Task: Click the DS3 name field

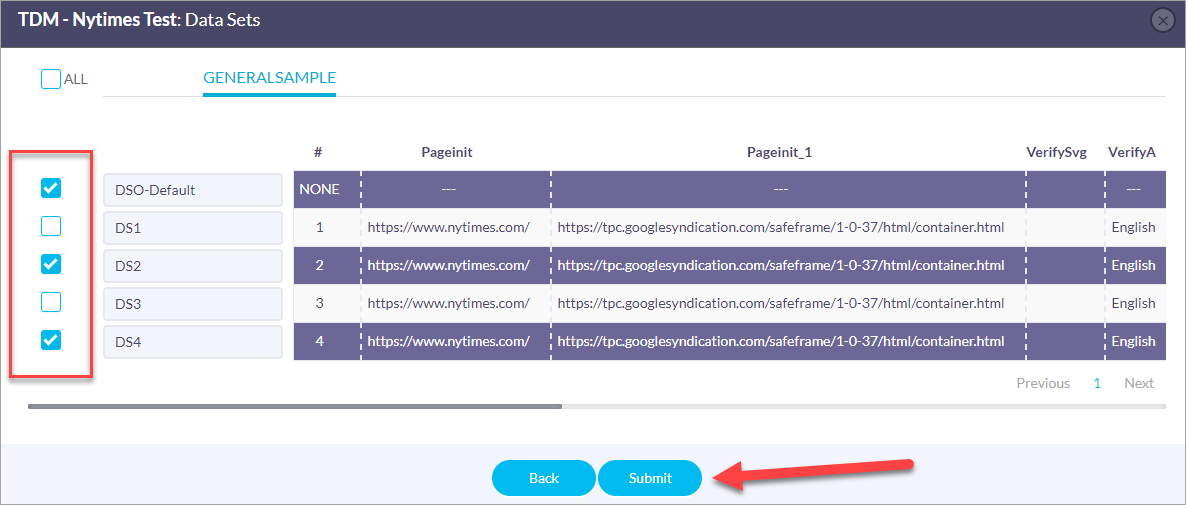Action: pos(193,303)
